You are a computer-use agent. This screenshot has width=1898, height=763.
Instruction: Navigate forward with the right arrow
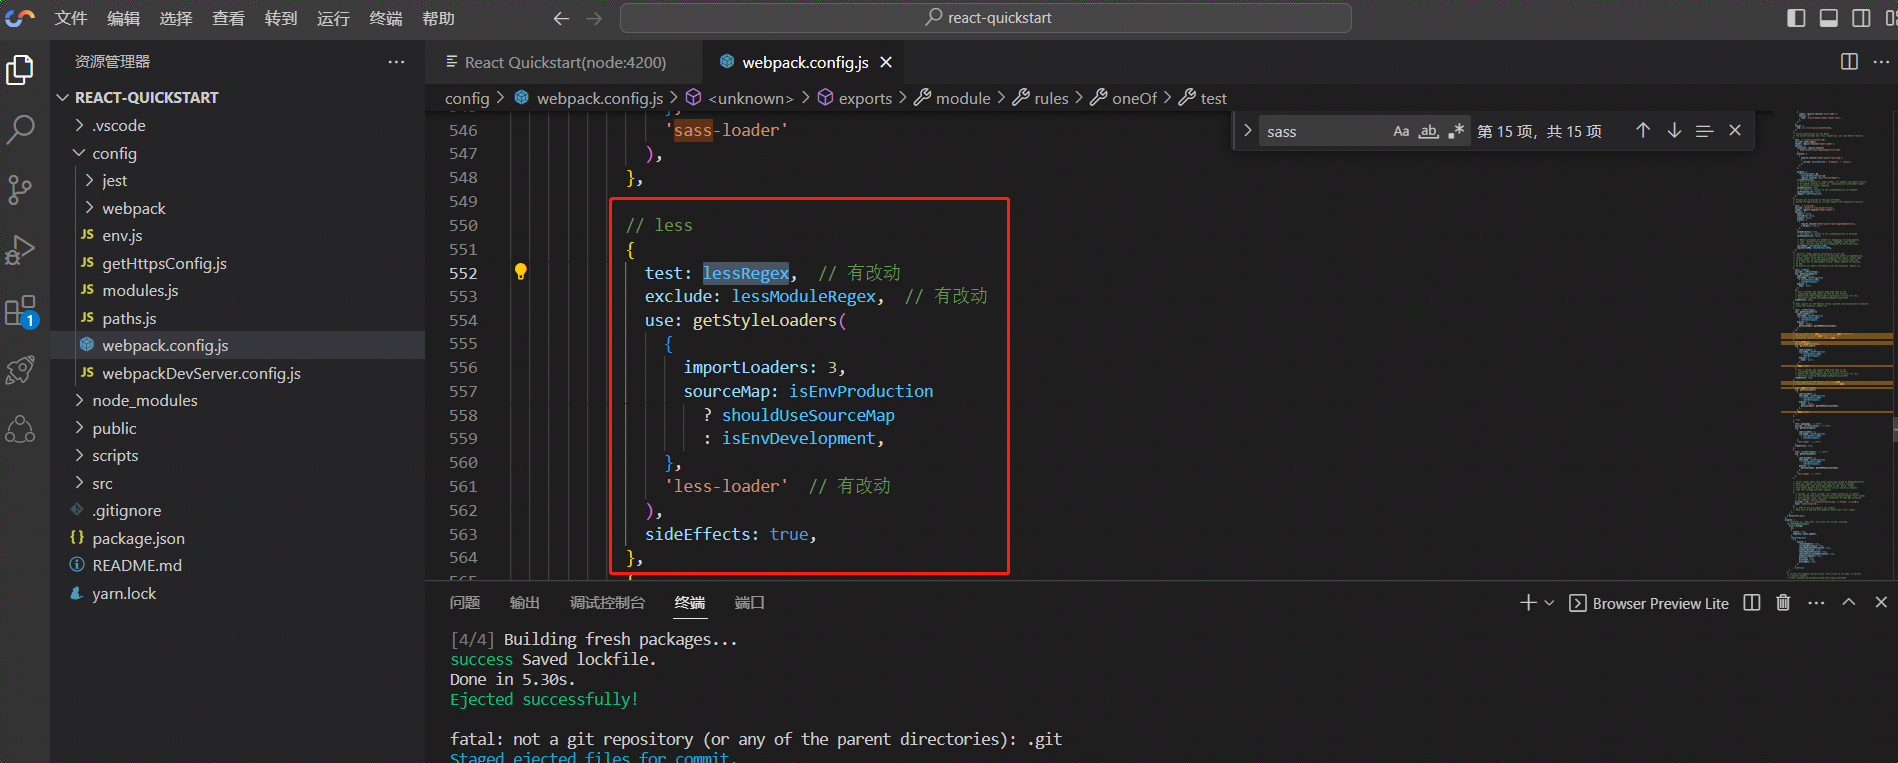point(594,18)
